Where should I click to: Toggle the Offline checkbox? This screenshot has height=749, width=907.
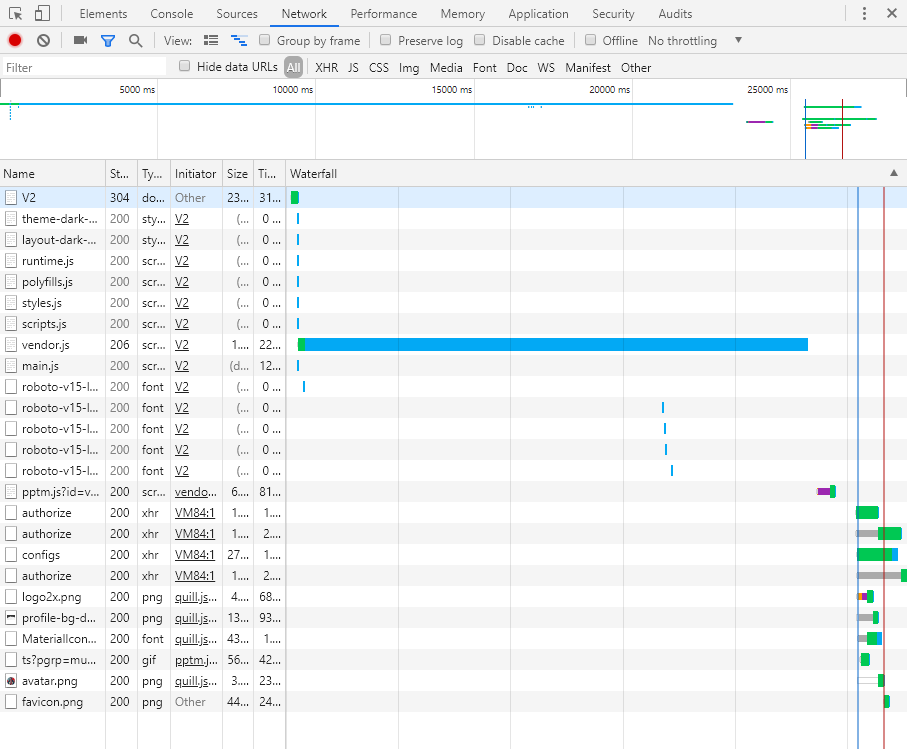click(x=590, y=40)
